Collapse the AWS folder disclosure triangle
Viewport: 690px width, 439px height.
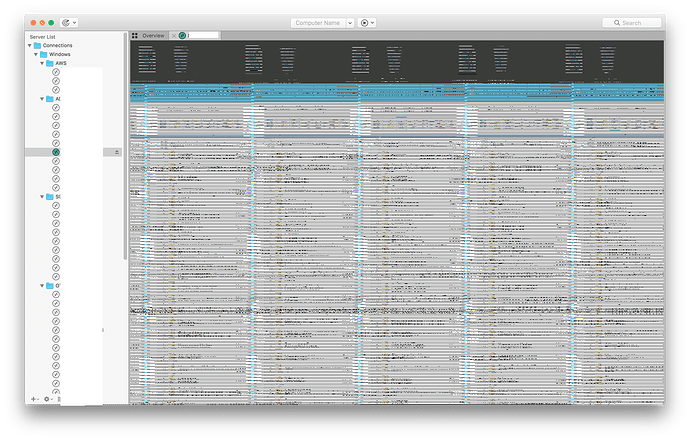point(41,63)
